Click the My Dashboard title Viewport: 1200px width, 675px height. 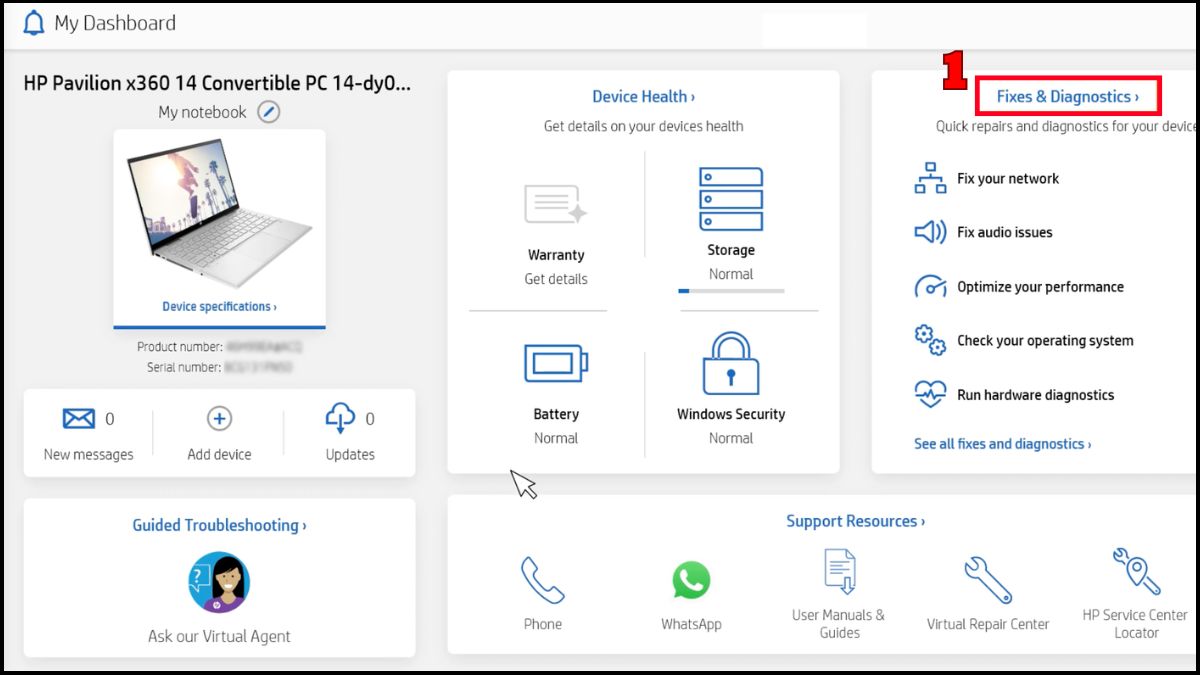[x=115, y=23]
